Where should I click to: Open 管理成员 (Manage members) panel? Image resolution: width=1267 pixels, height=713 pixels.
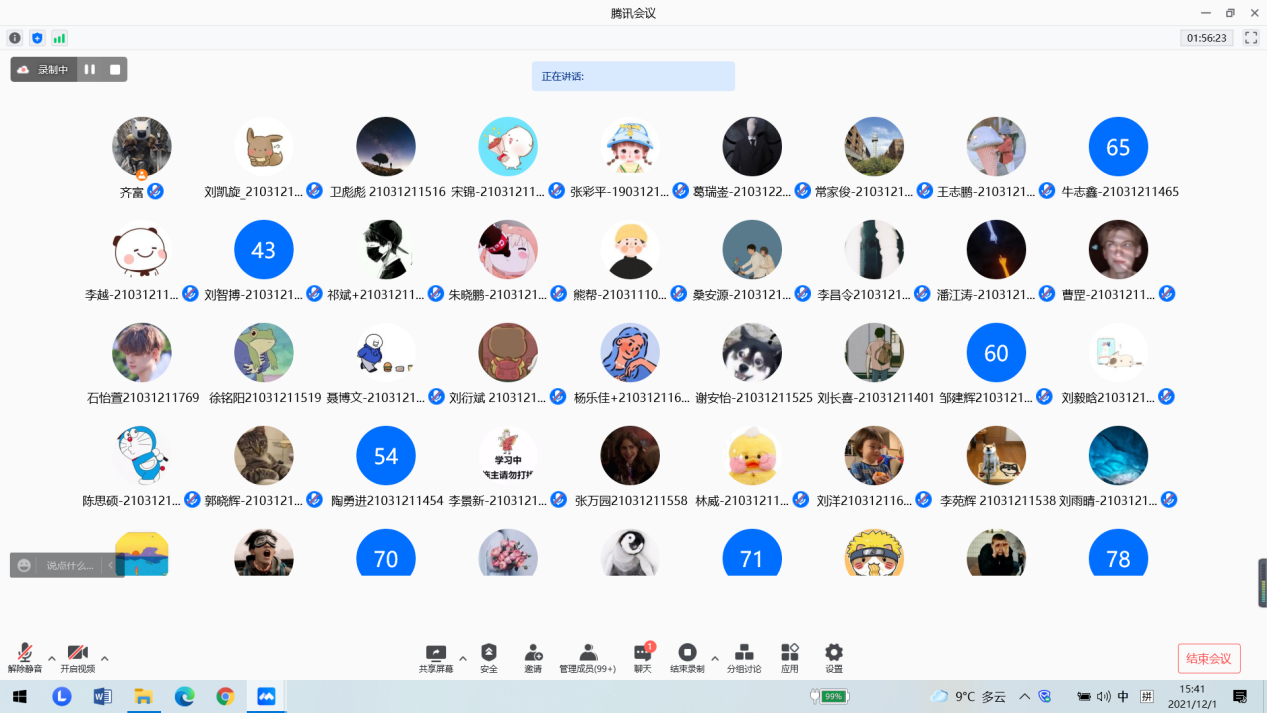[x=587, y=653]
